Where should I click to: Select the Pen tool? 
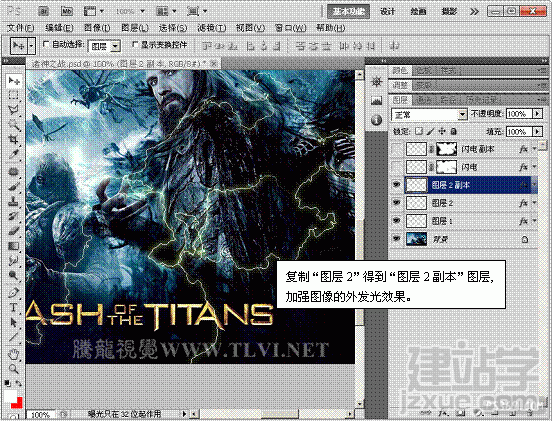click(13, 293)
